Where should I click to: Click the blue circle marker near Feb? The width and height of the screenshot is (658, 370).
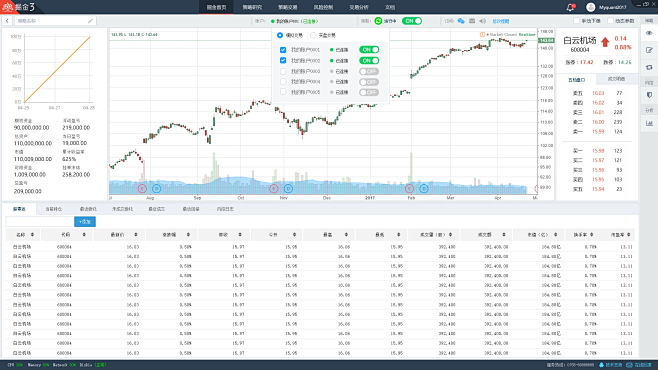pyautogui.click(x=424, y=188)
